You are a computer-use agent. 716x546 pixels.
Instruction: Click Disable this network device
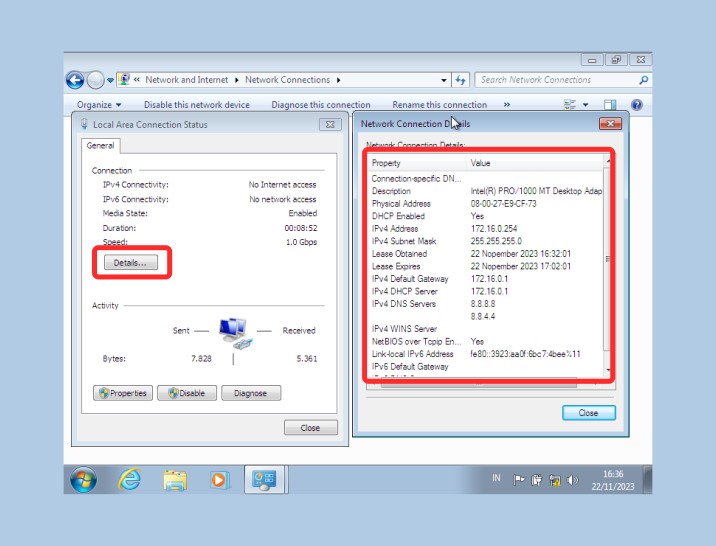[196, 105]
